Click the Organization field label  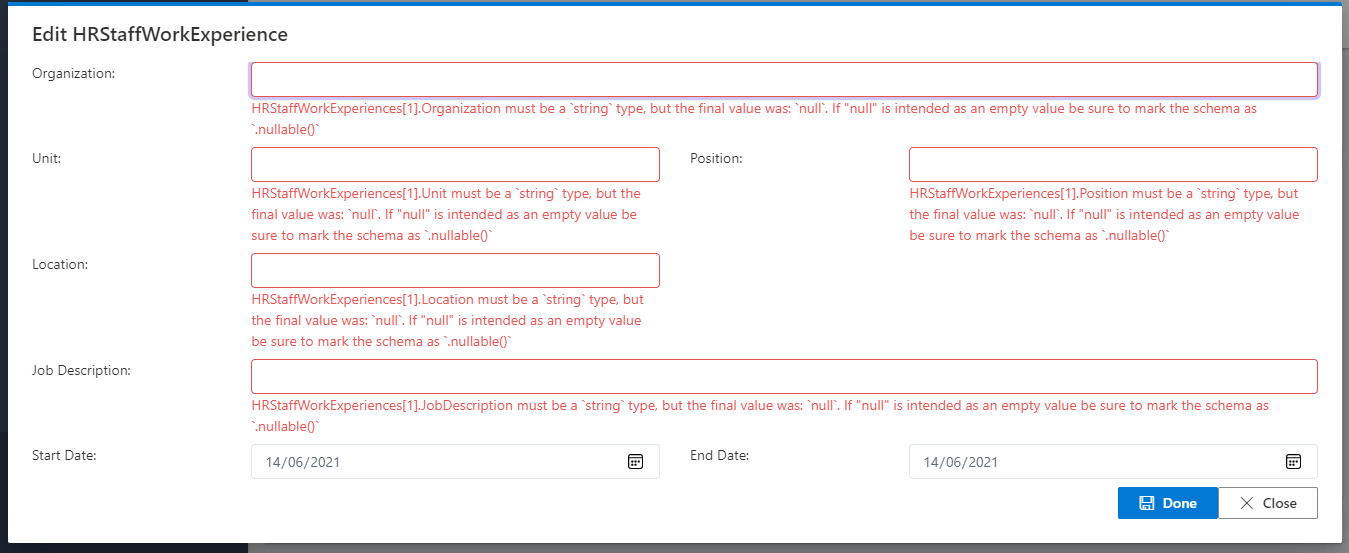pyautogui.click(x=74, y=73)
